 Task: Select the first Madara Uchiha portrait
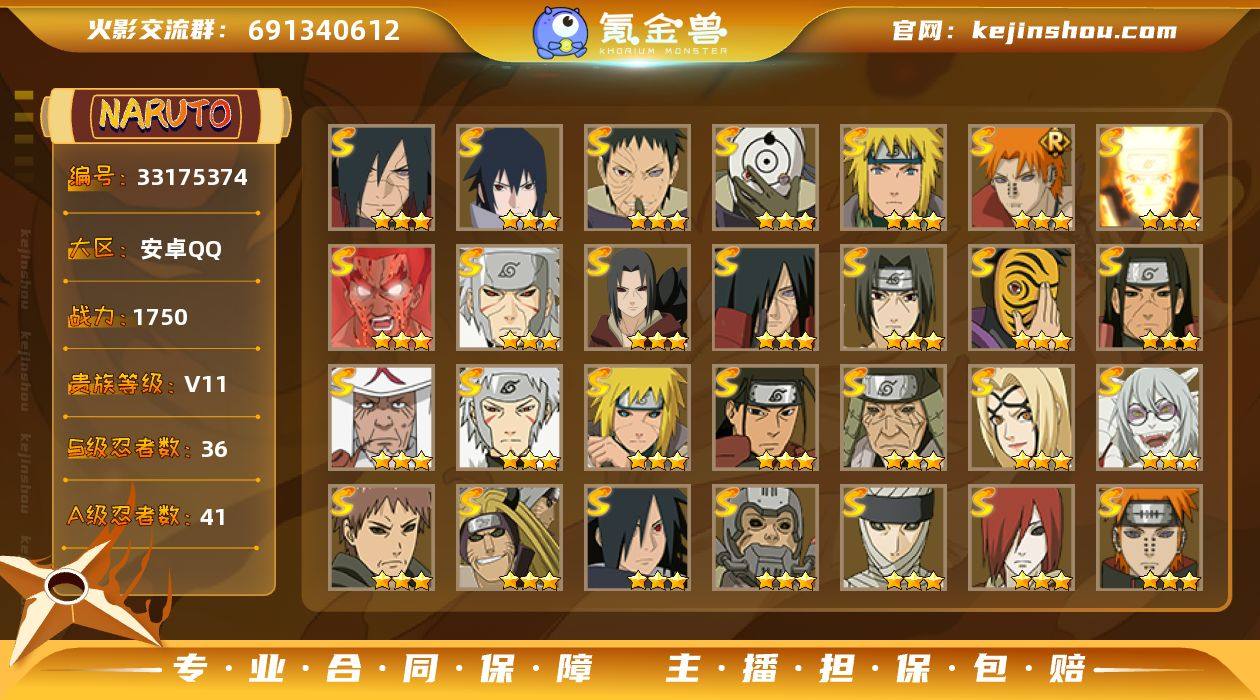(x=381, y=178)
